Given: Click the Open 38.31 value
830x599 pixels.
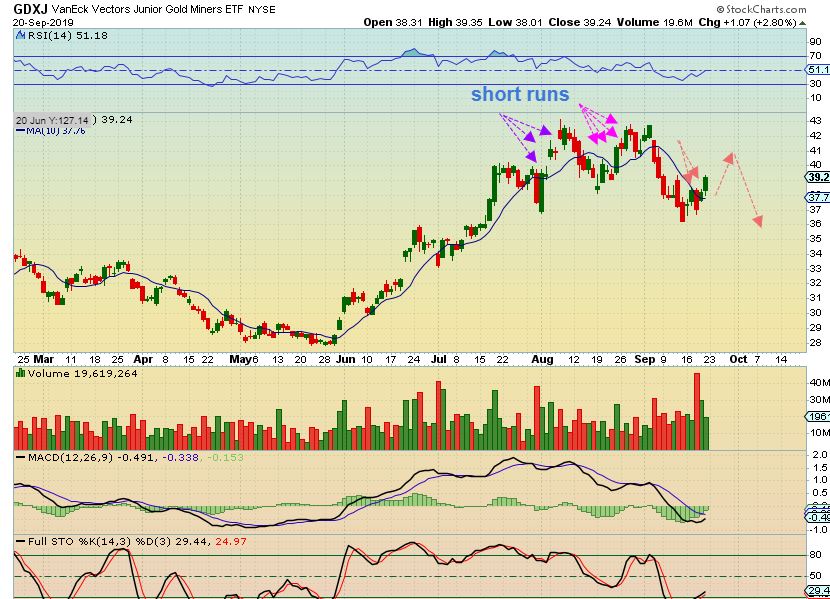Looking at the screenshot, I should (x=393, y=22).
